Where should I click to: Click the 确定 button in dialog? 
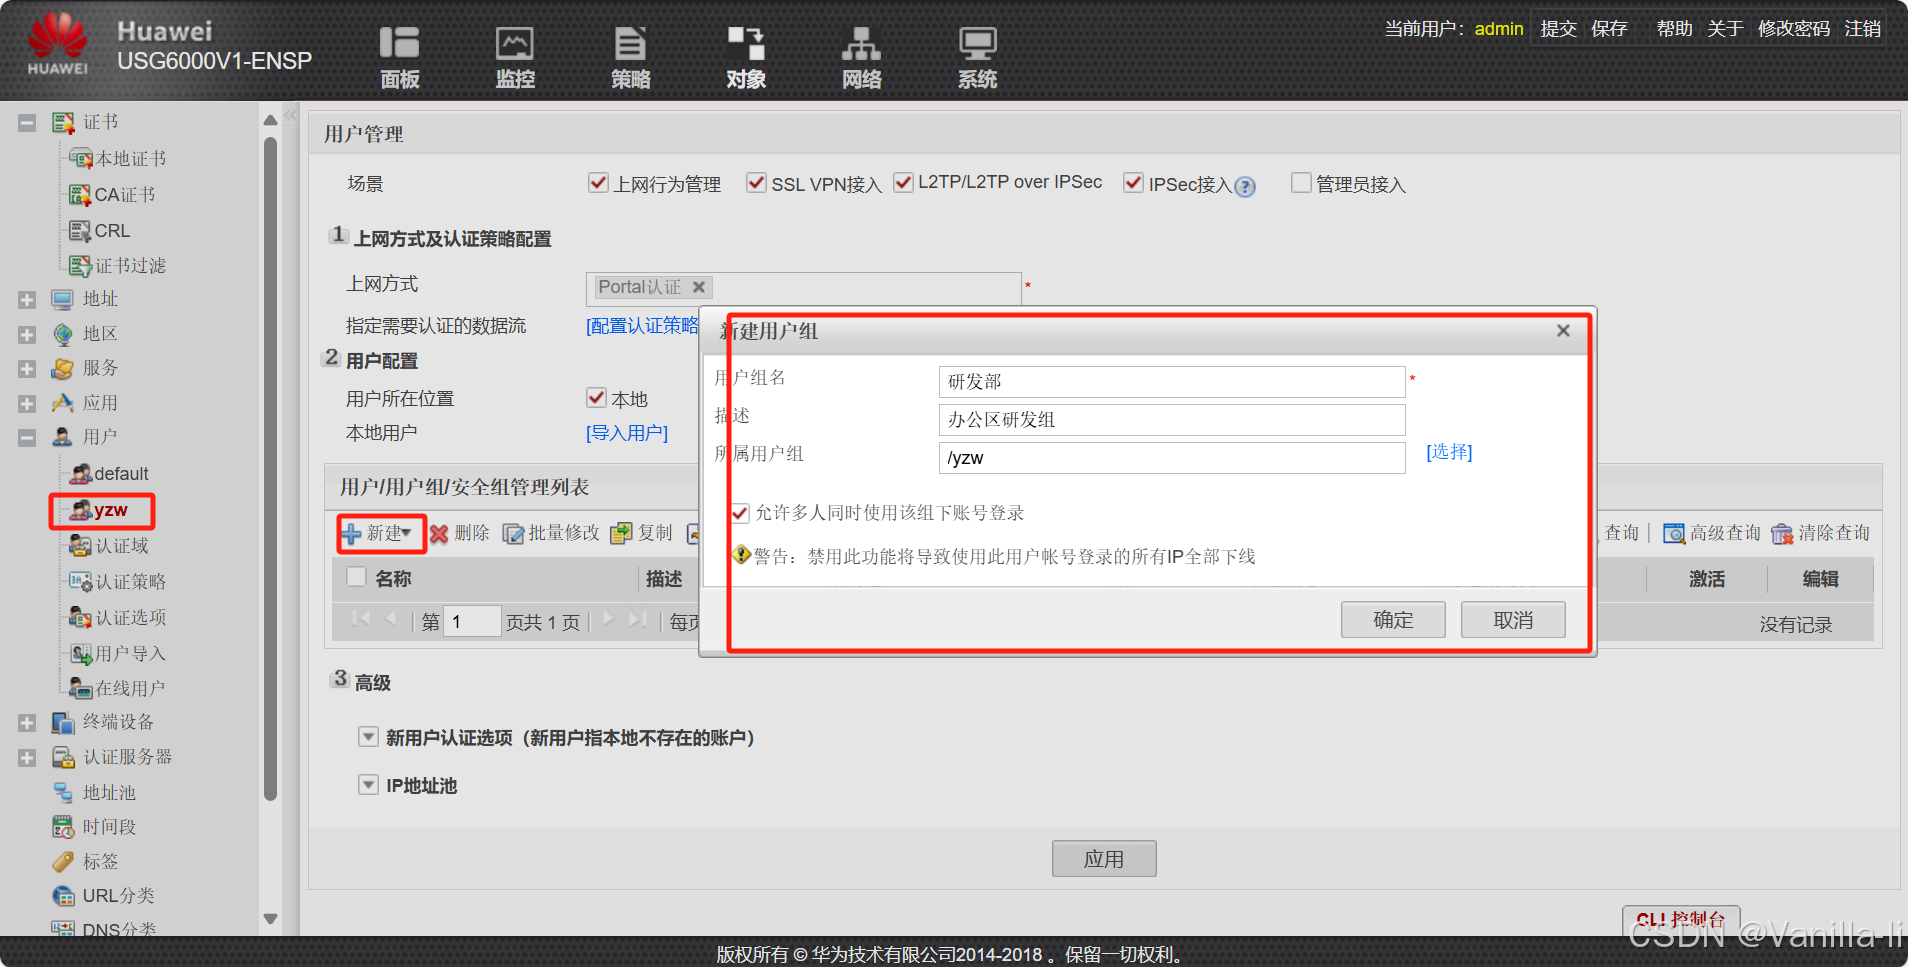[x=1393, y=620]
